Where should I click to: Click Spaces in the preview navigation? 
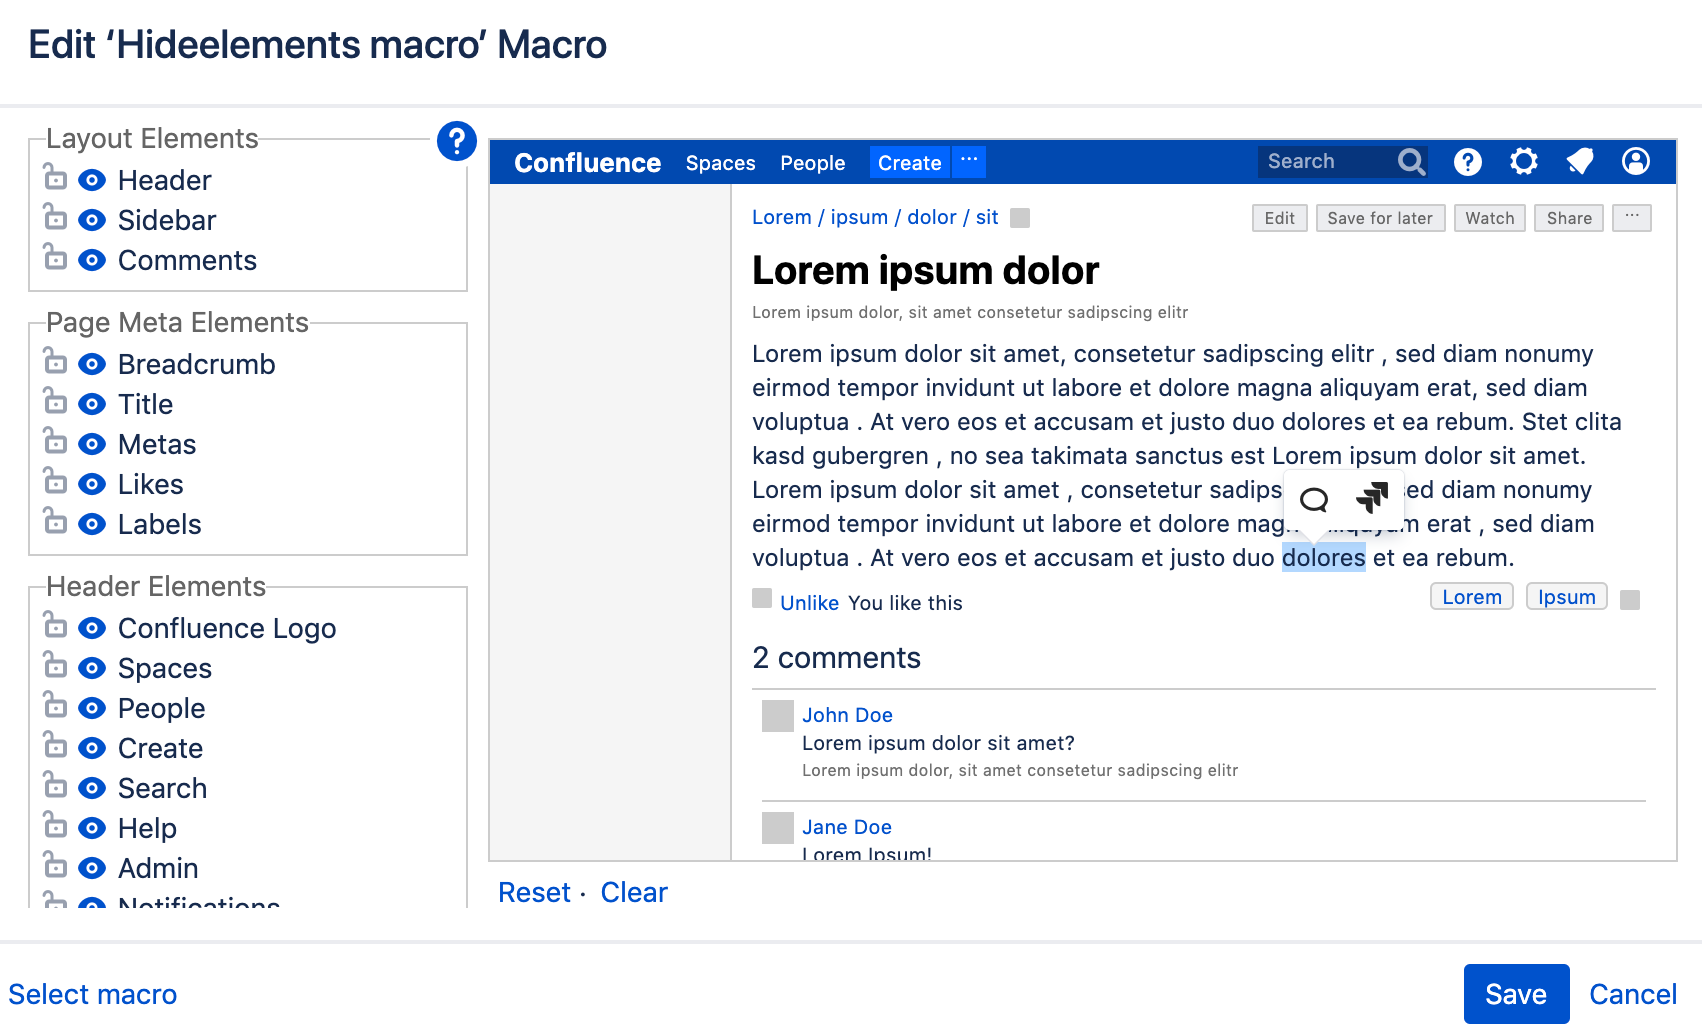[x=720, y=163]
